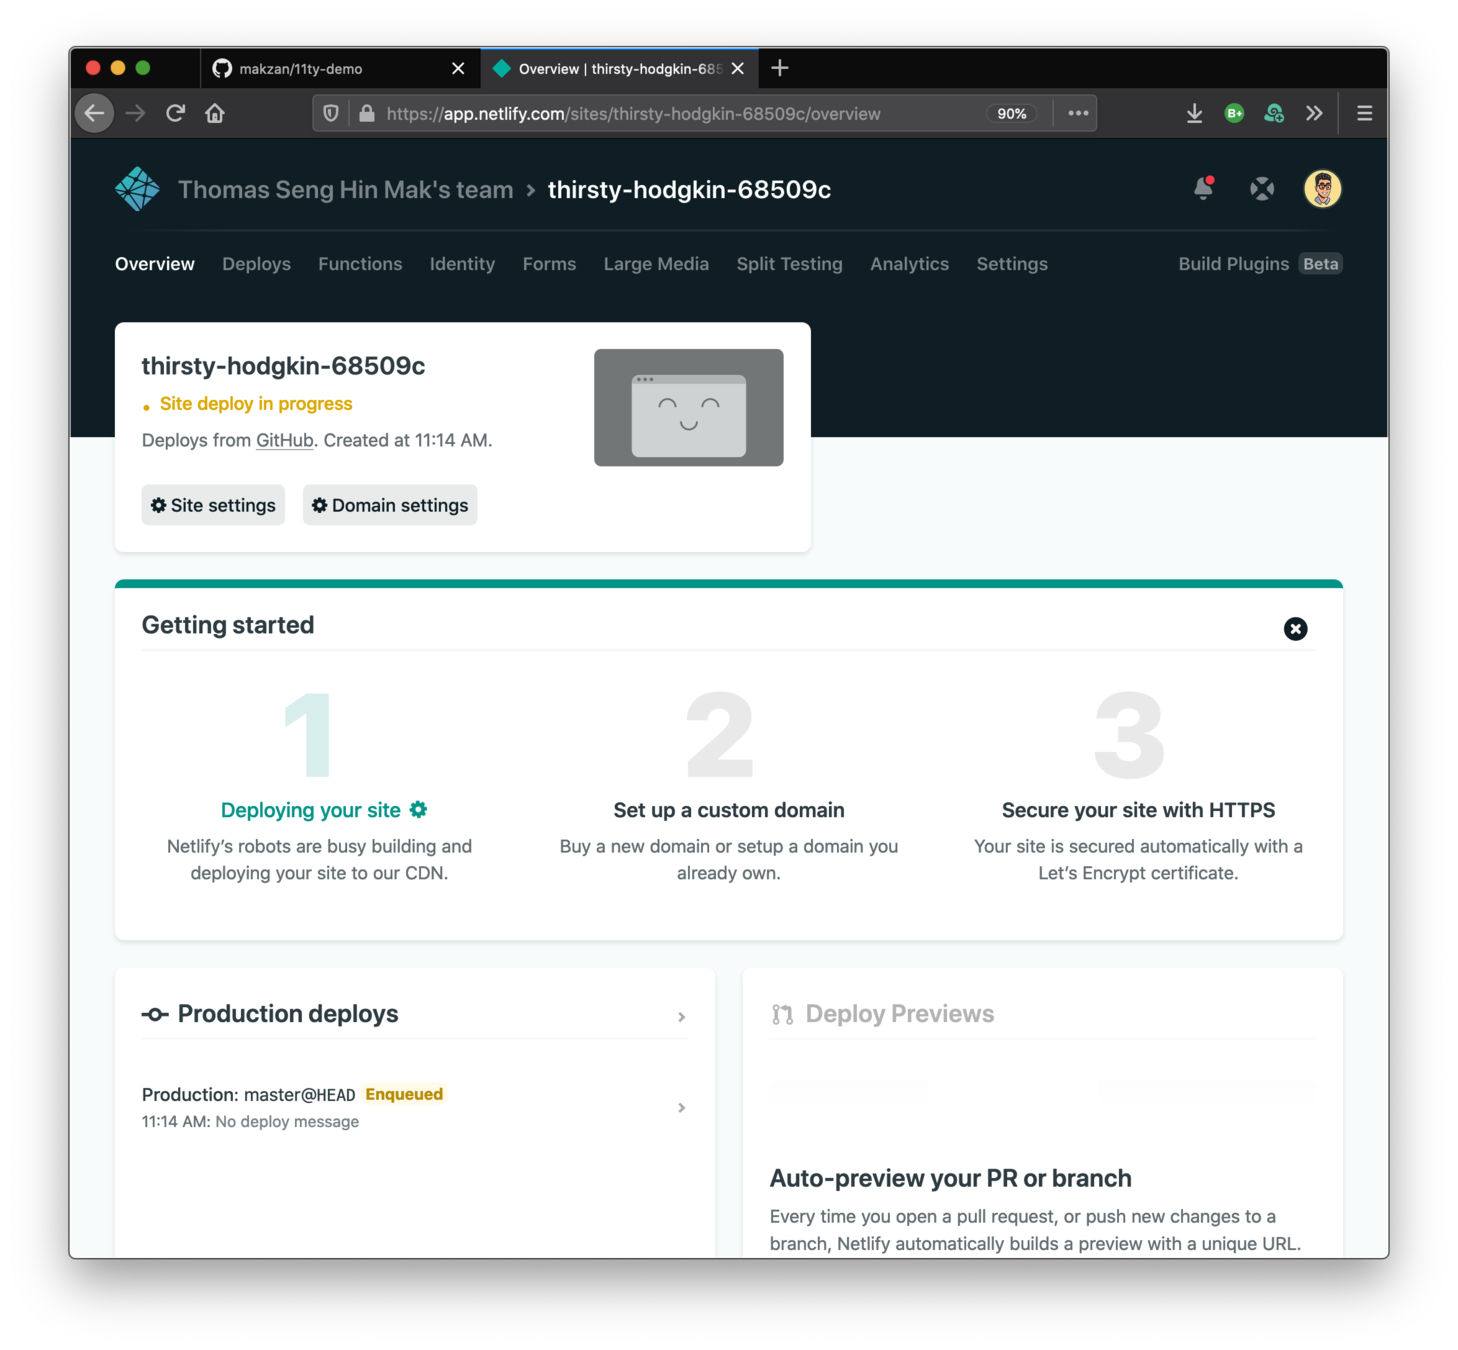
Task: Open the support lifebuoy icon
Action: click(x=1262, y=189)
